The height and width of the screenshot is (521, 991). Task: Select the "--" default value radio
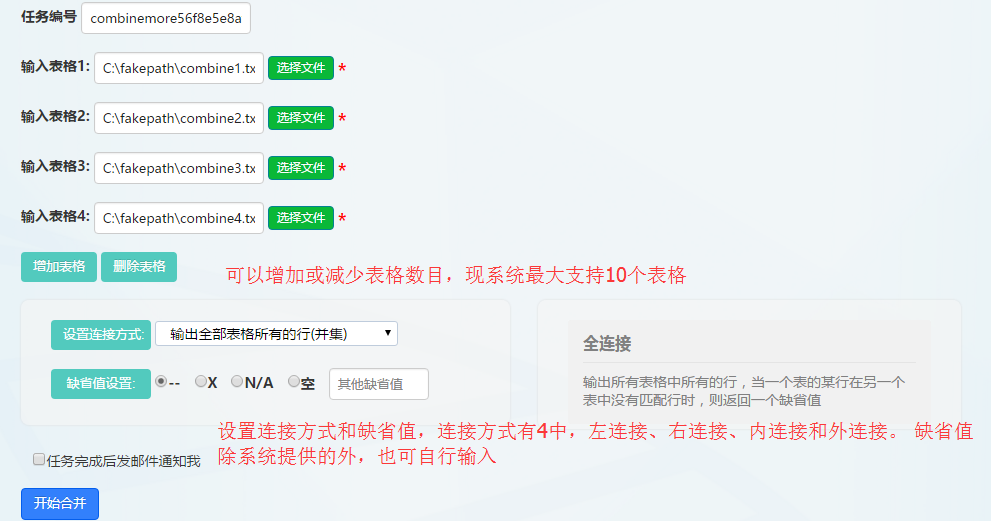(161, 381)
